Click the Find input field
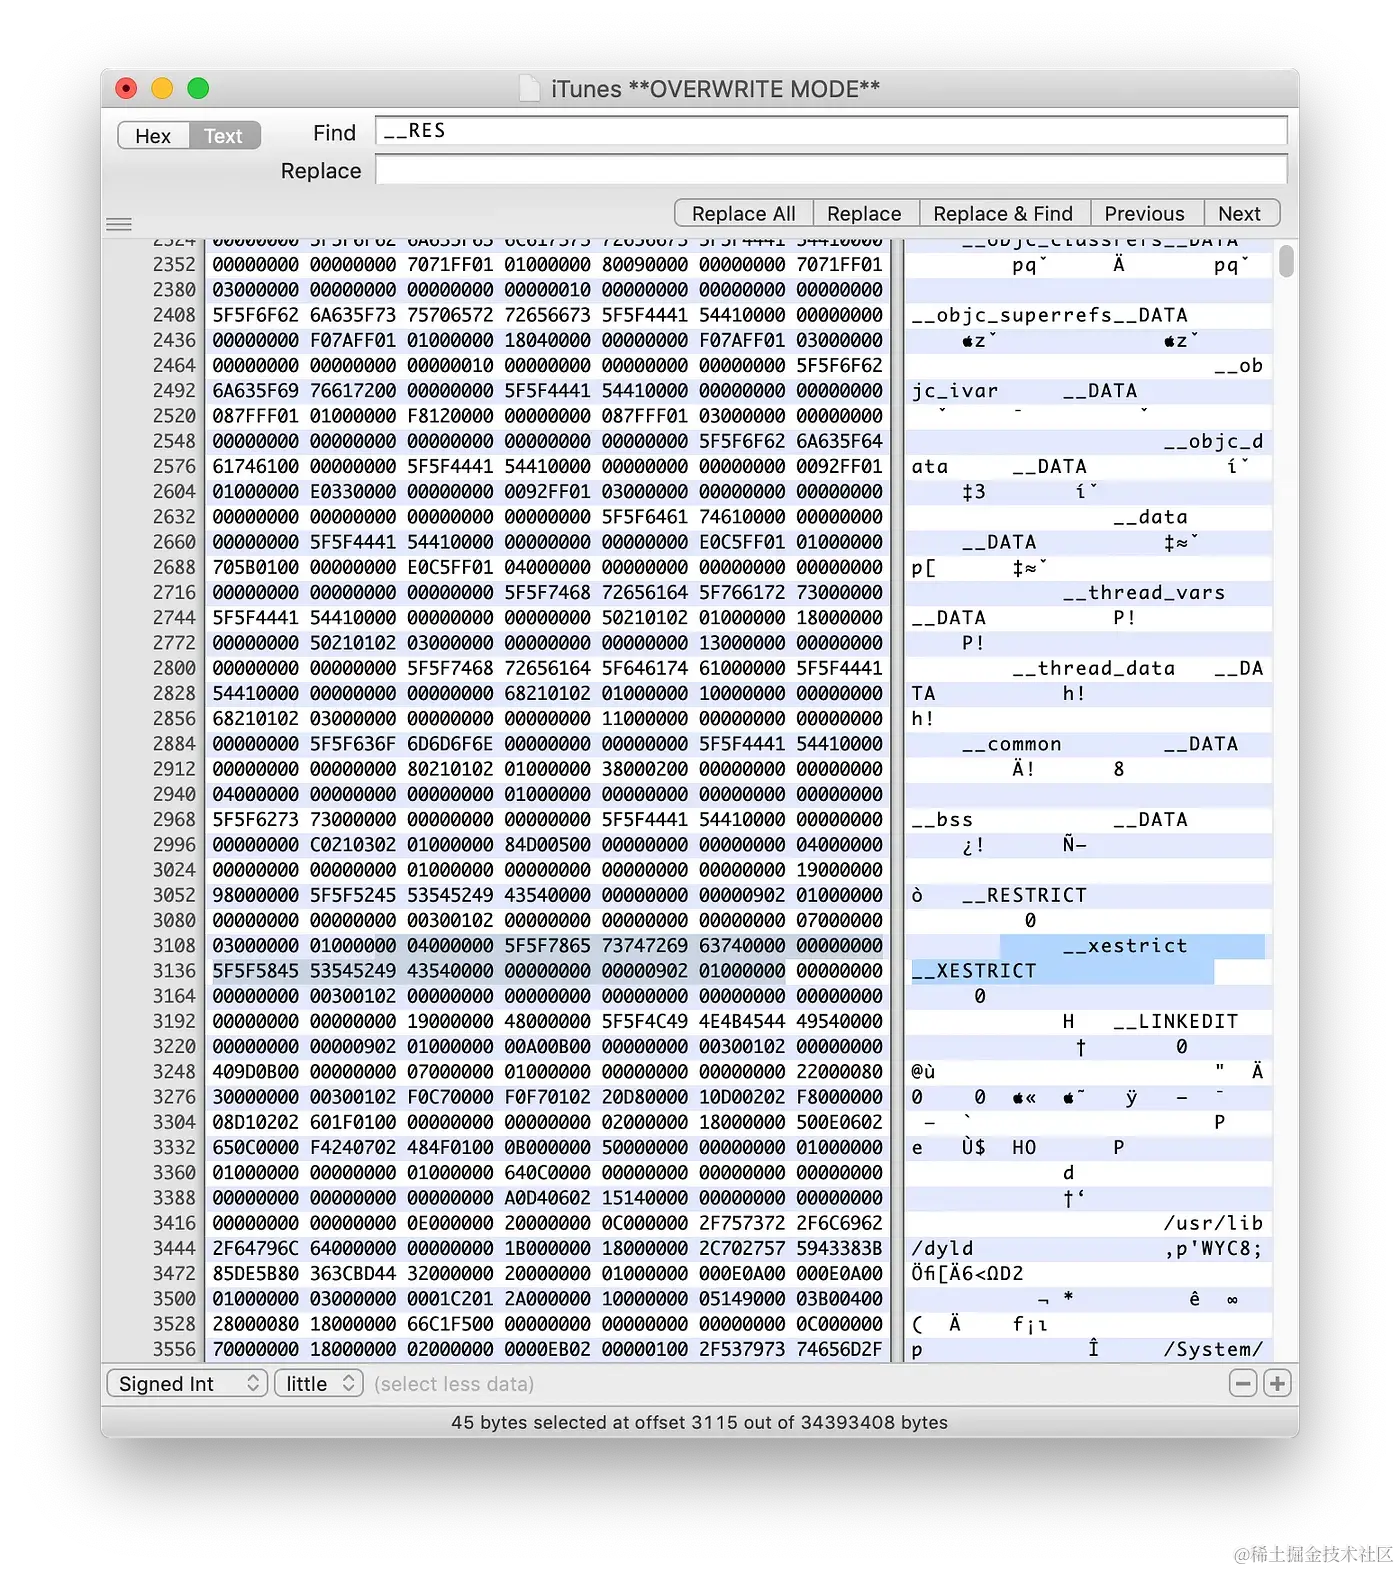 [831, 131]
